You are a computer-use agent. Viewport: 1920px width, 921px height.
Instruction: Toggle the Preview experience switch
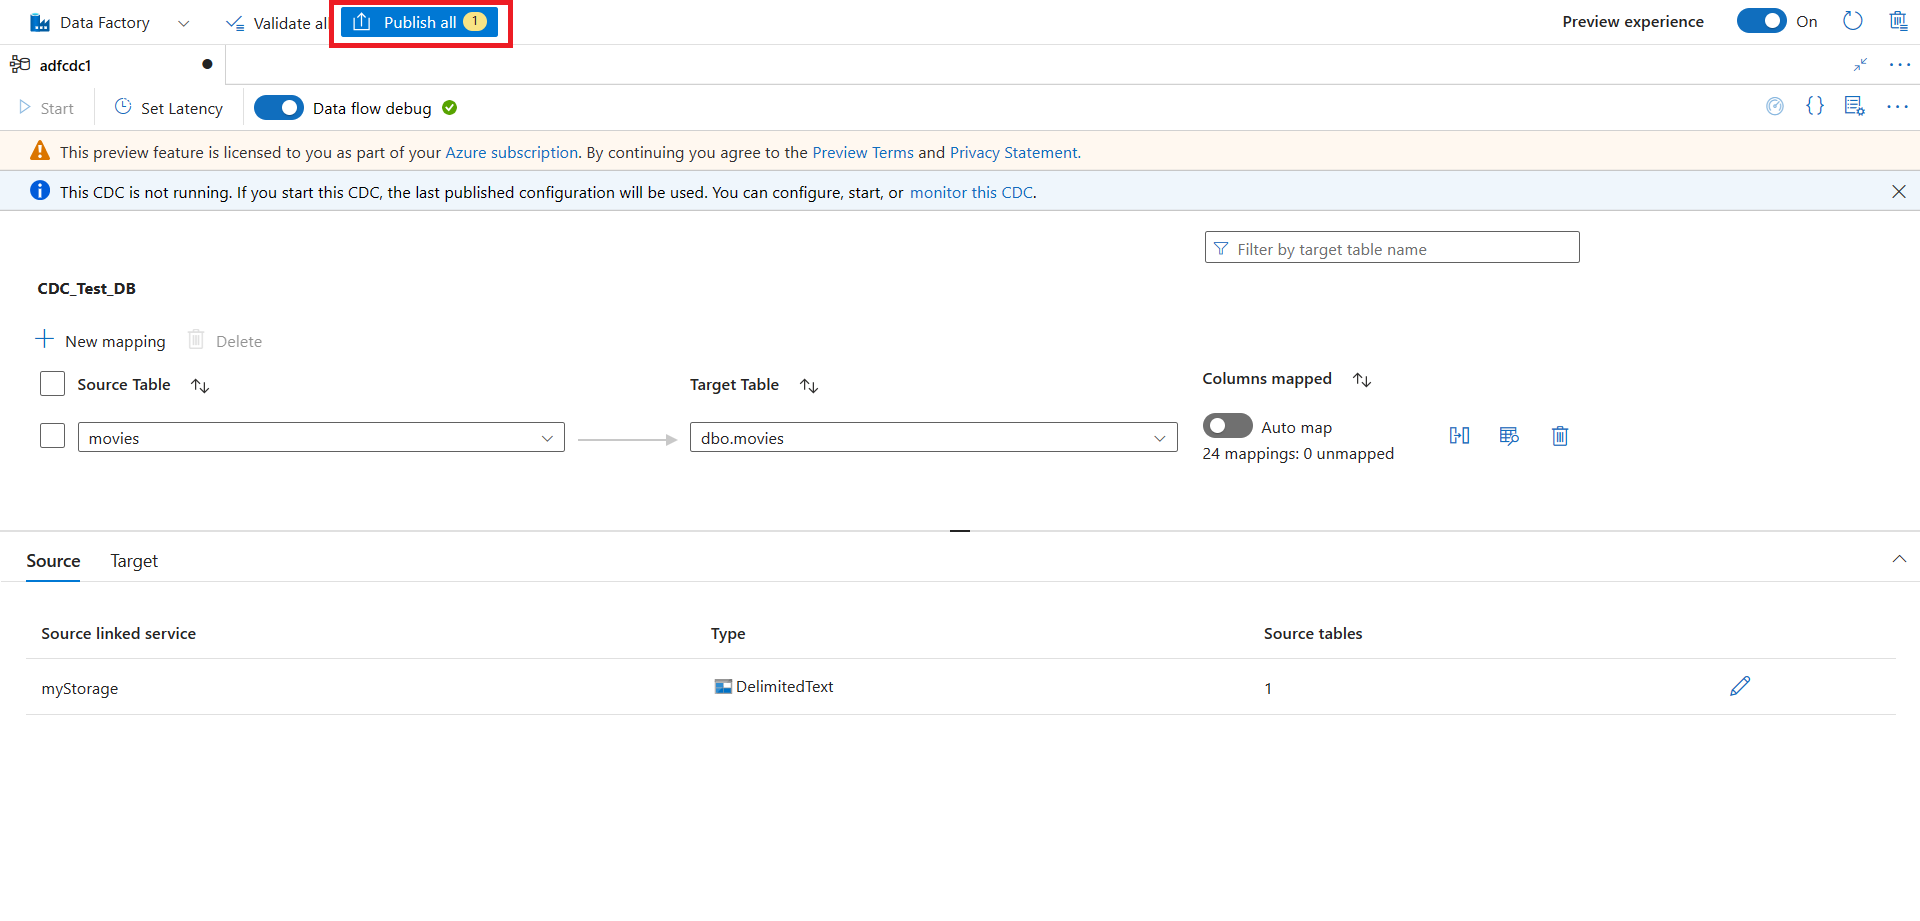point(1761,21)
